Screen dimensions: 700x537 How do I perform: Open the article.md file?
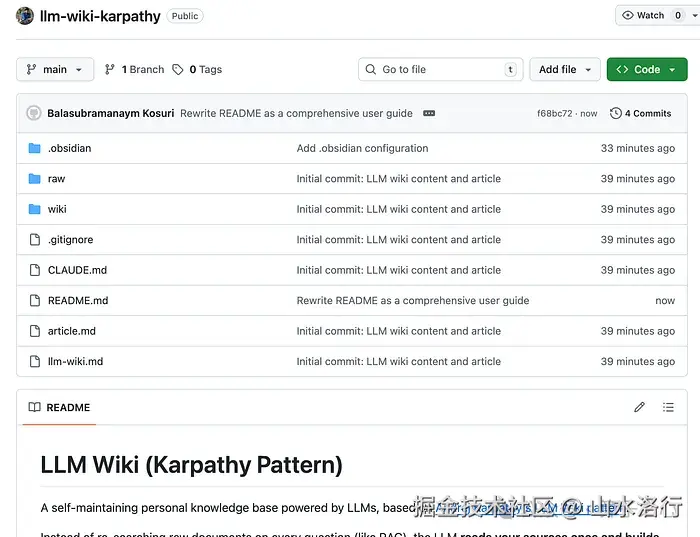click(x=72, y=331)
